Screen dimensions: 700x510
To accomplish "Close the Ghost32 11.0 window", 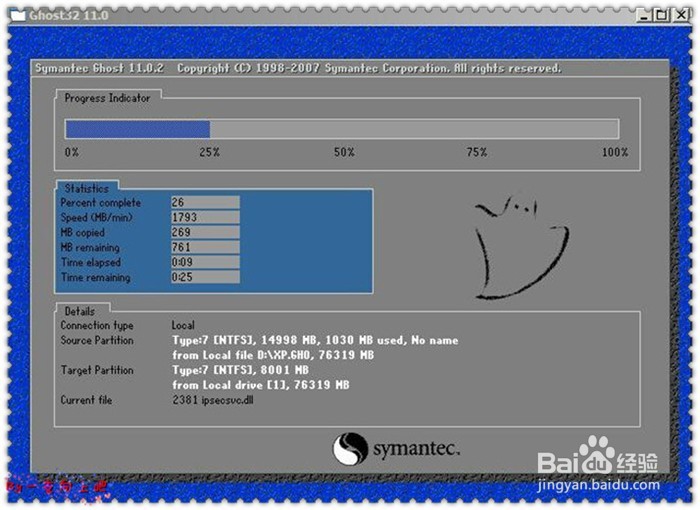I will click(681, 16).
